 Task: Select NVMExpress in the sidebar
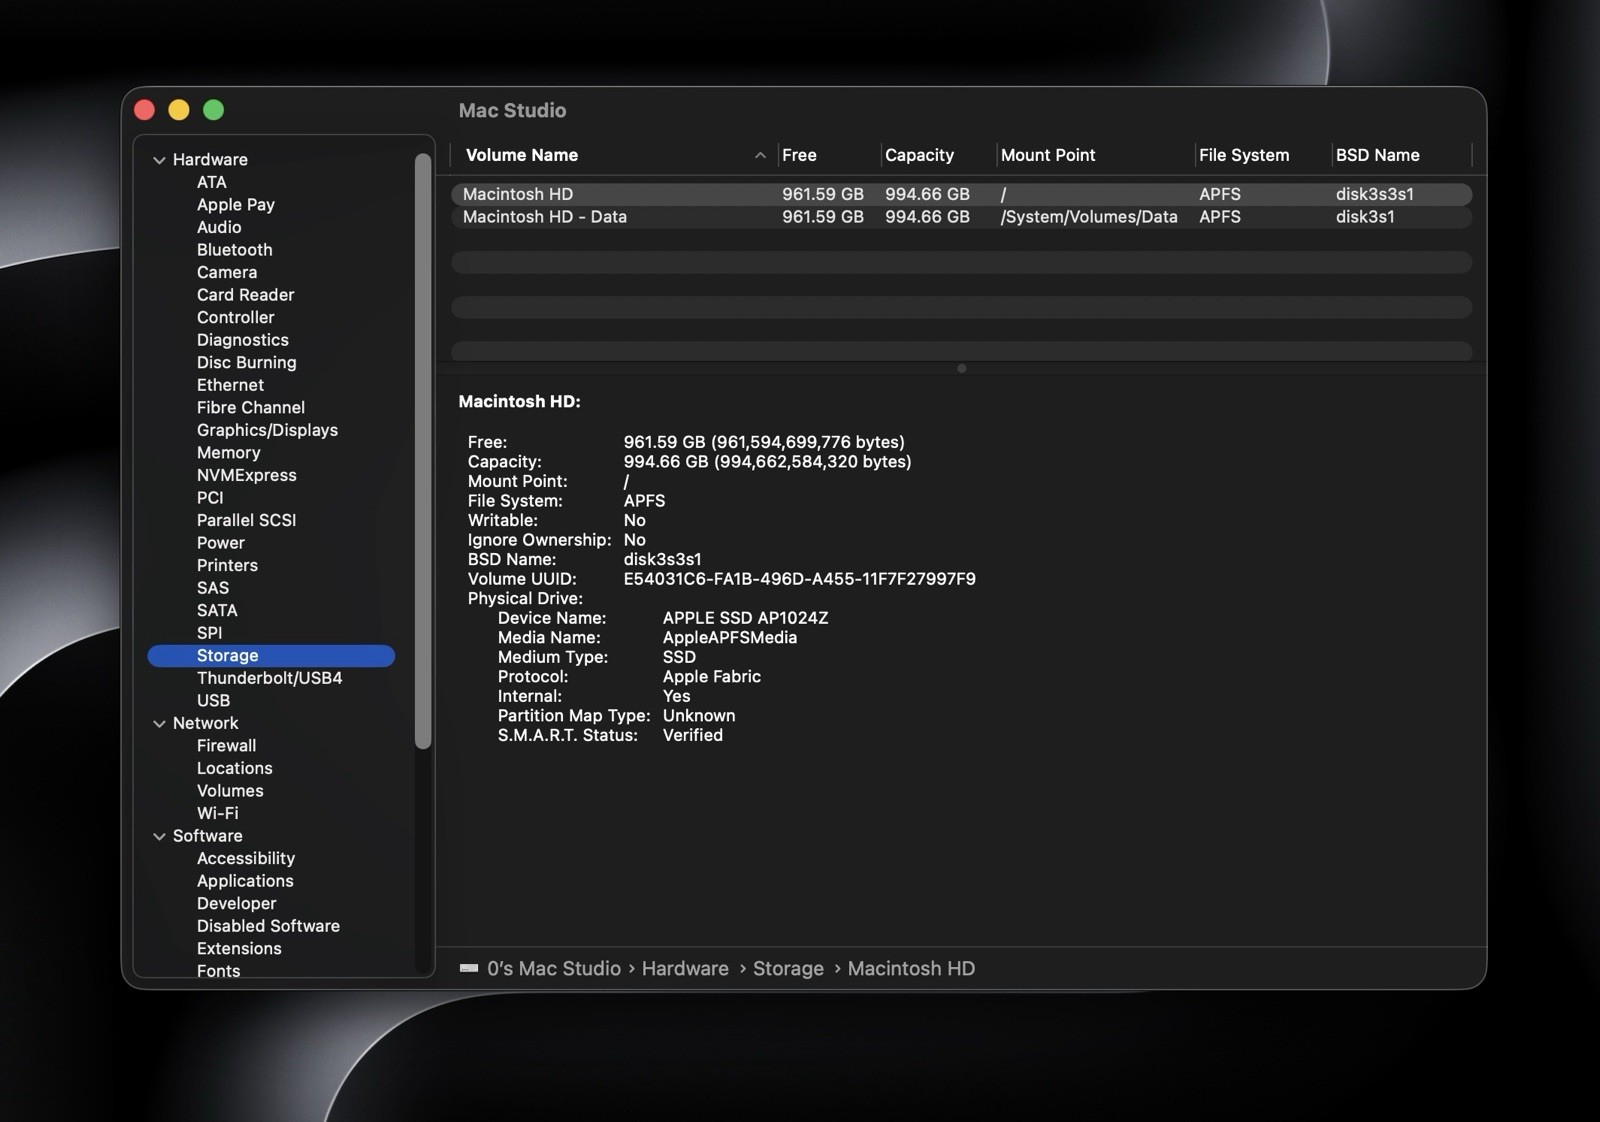(246, 475)
